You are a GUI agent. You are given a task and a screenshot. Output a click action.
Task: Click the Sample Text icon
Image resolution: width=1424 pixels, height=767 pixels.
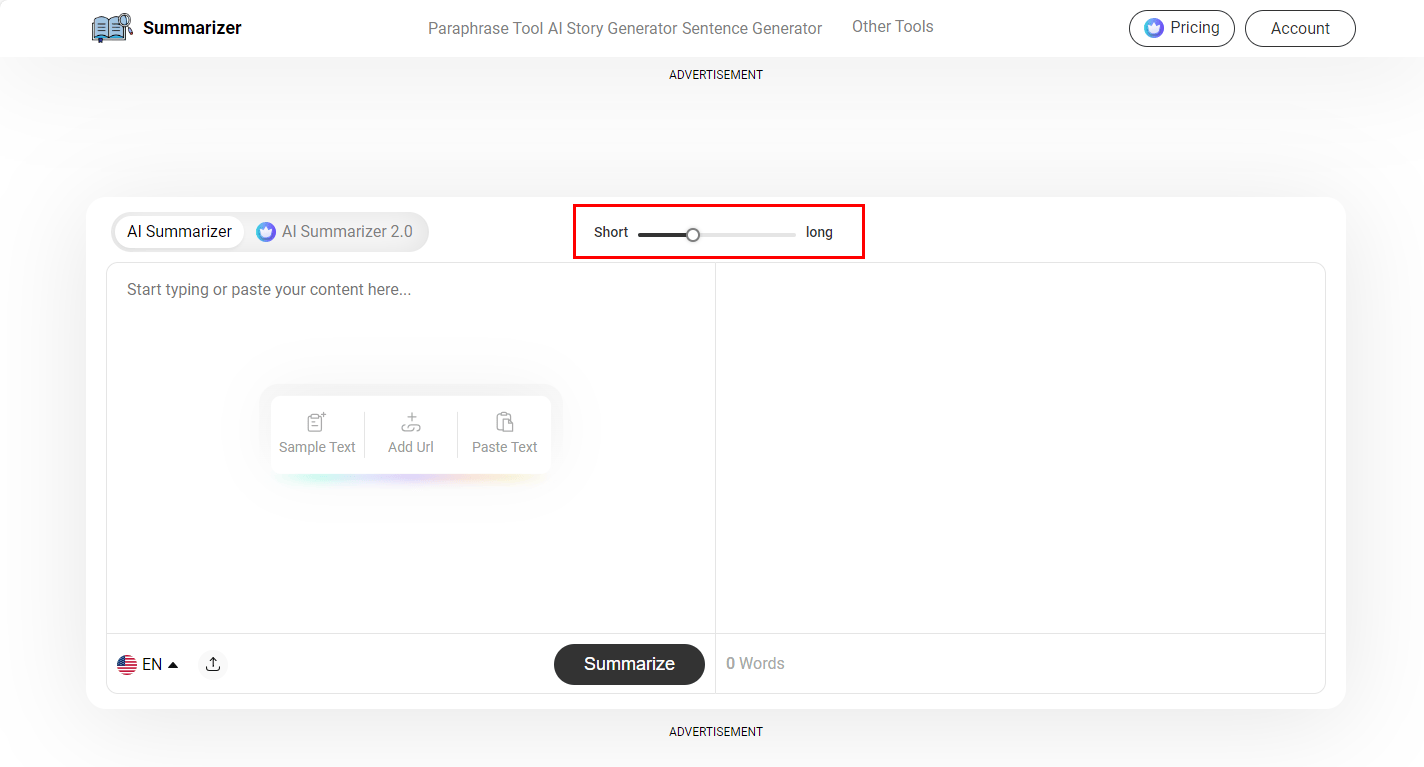point(317,422)
